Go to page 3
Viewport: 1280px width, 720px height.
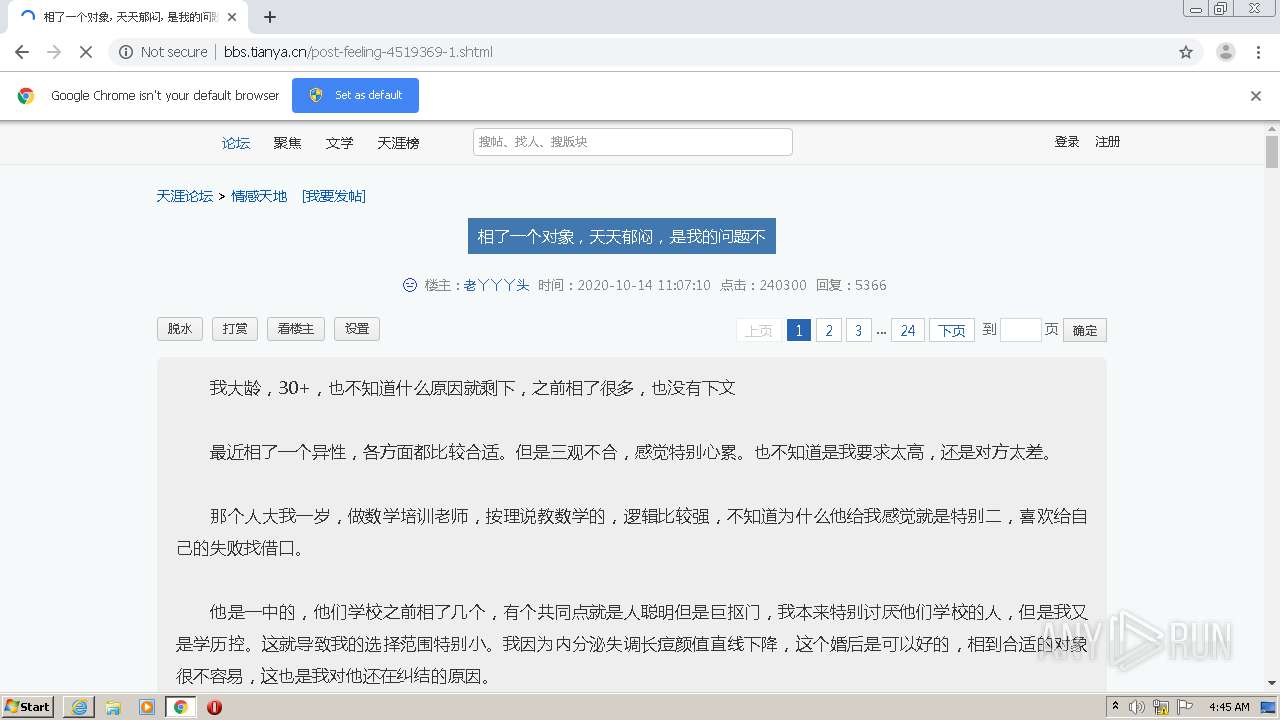click(x=858, y=330)
